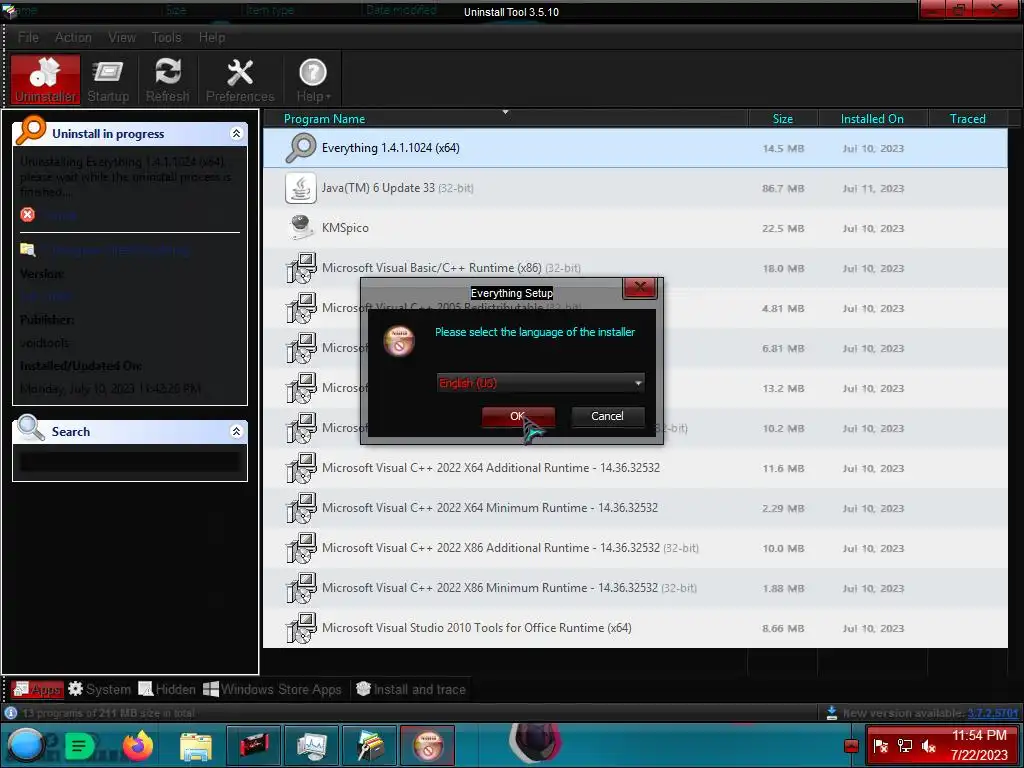Click the Jul 11, 2023 install date
Viewport: 1024px width, 768px height.
pos(872,188)
